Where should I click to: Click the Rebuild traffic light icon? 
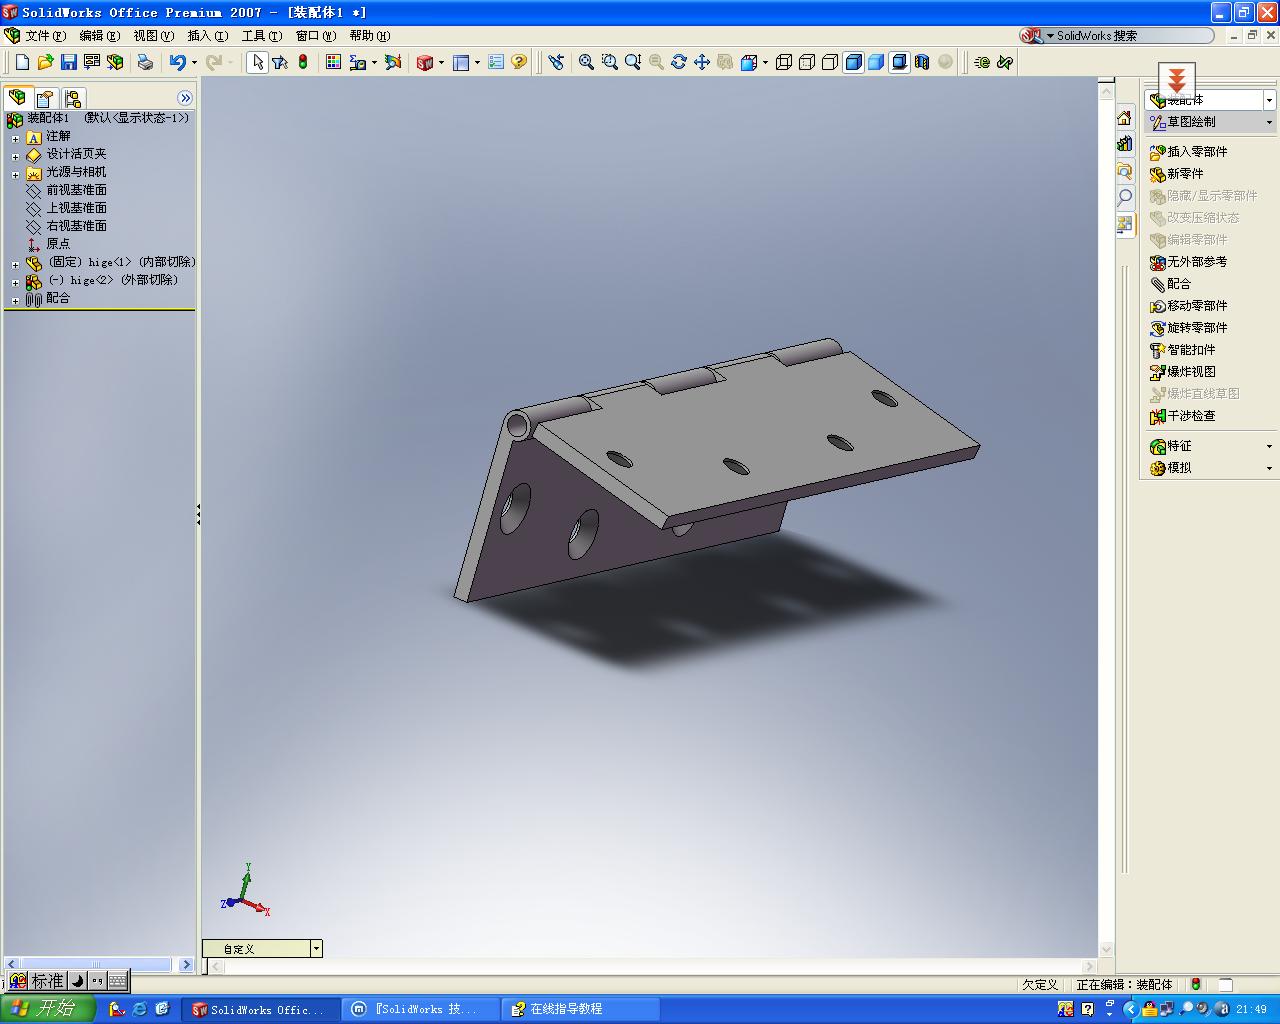(x=303, y=62)
